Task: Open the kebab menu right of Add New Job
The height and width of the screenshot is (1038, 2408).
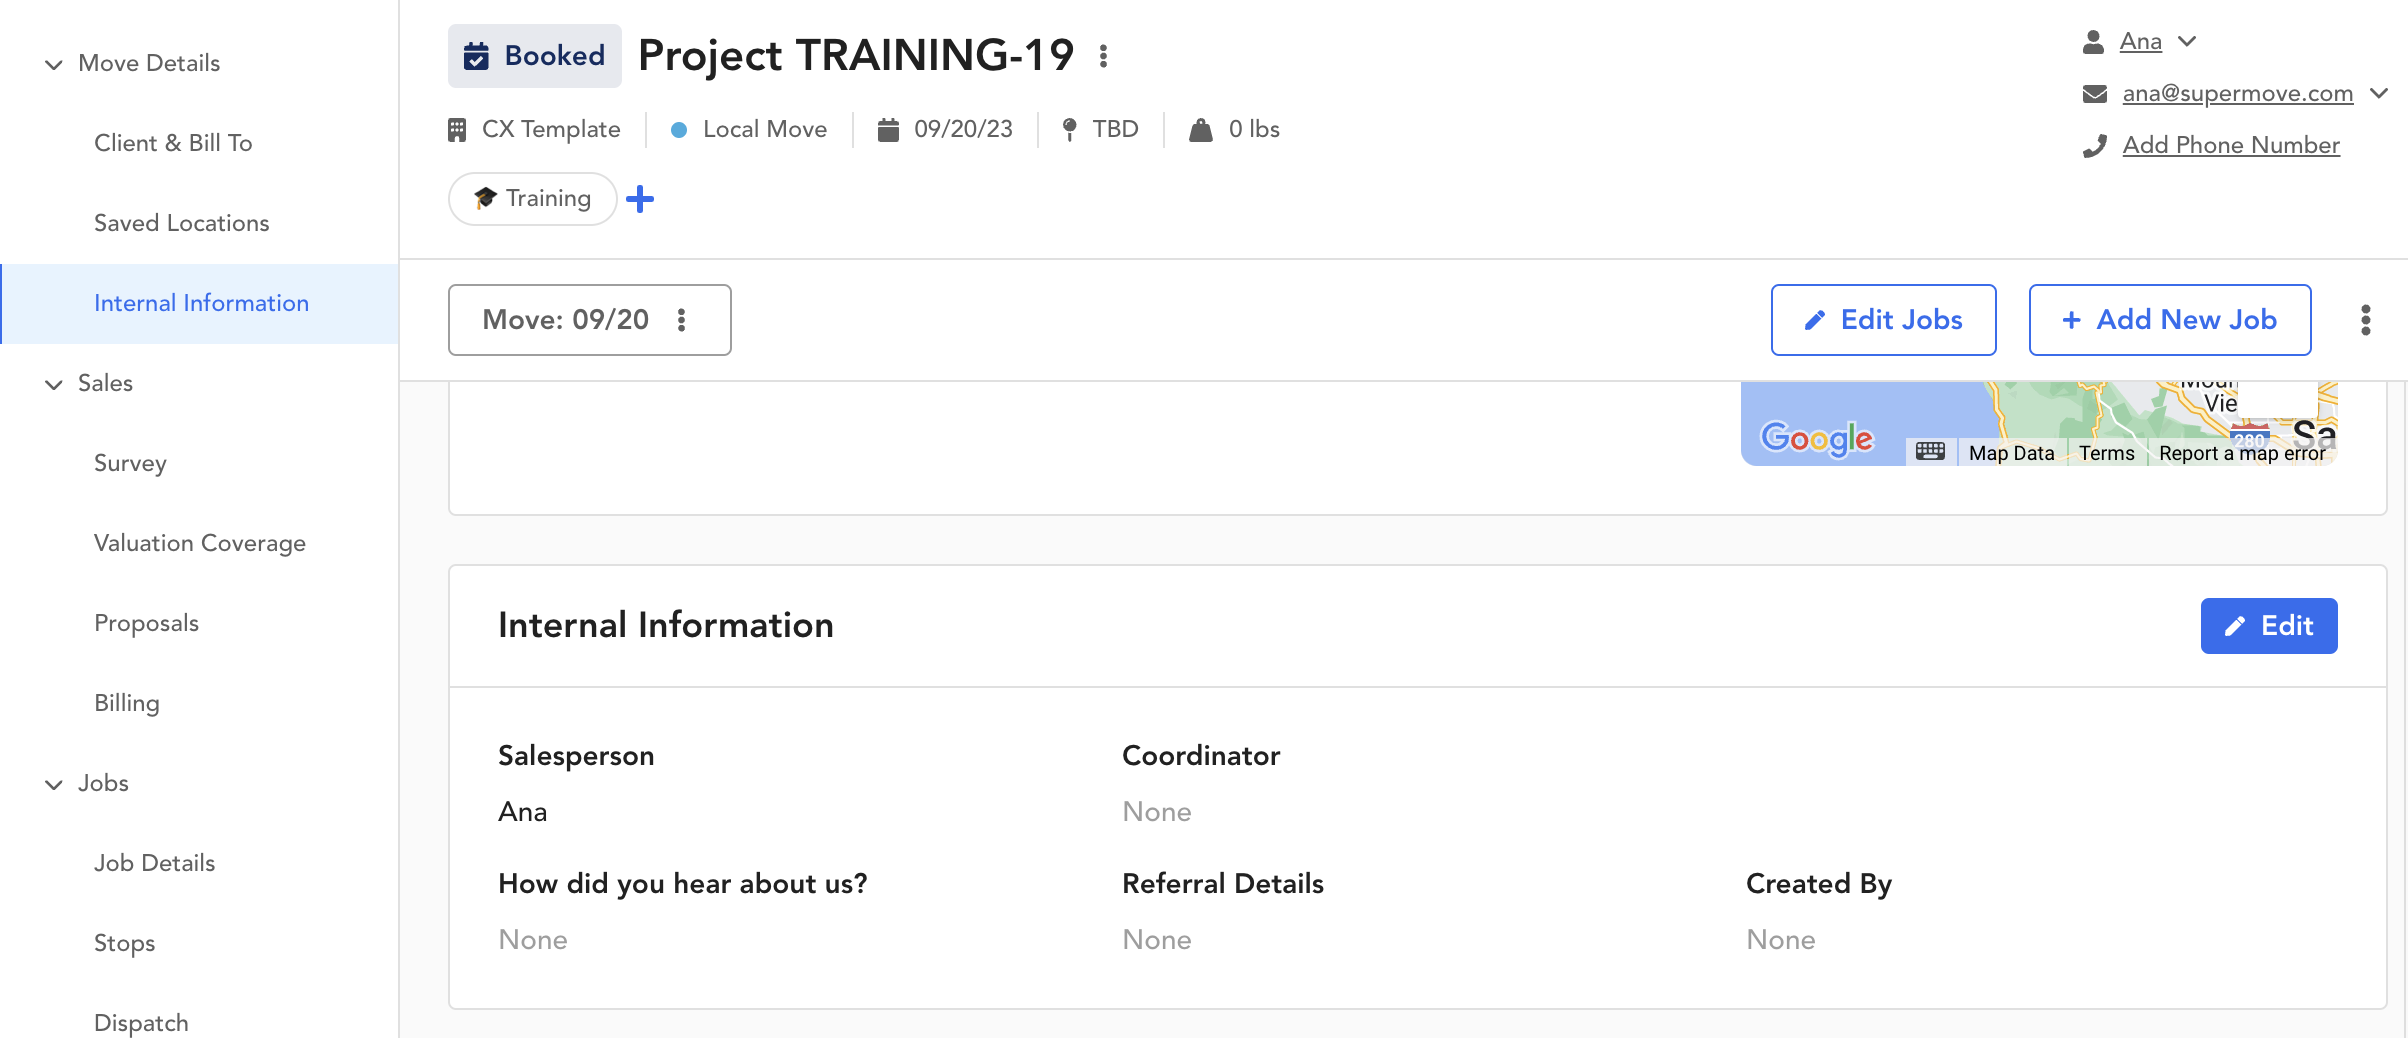Action: (2365, 320)
